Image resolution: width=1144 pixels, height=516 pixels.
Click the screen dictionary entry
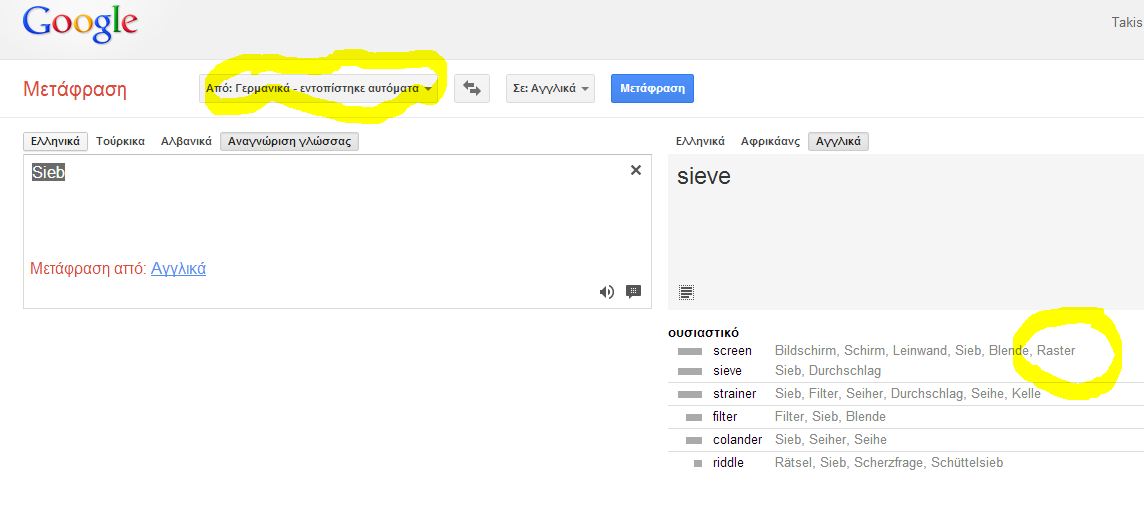click(732, 351)
